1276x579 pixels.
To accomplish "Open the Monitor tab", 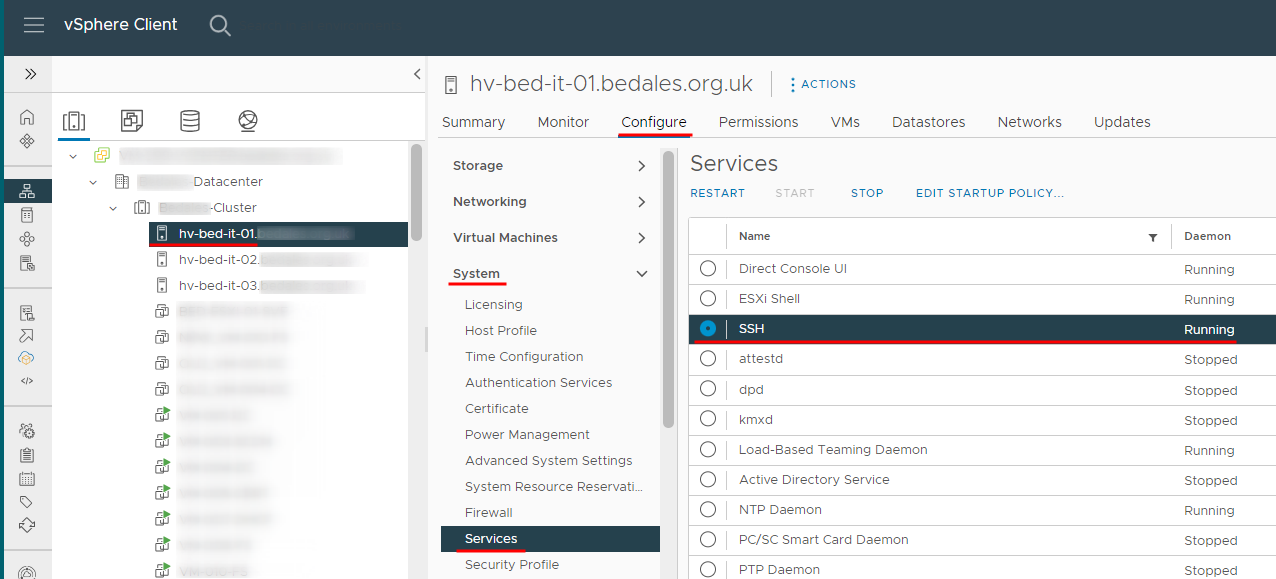I will click(563, 122).
